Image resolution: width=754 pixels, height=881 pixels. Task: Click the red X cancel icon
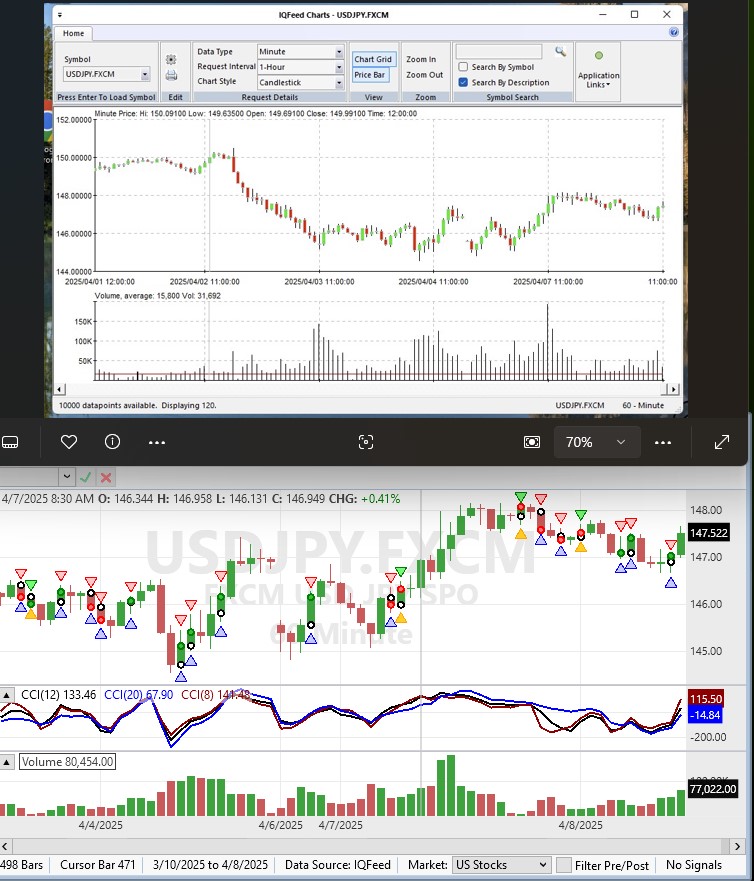coord(106,478)
